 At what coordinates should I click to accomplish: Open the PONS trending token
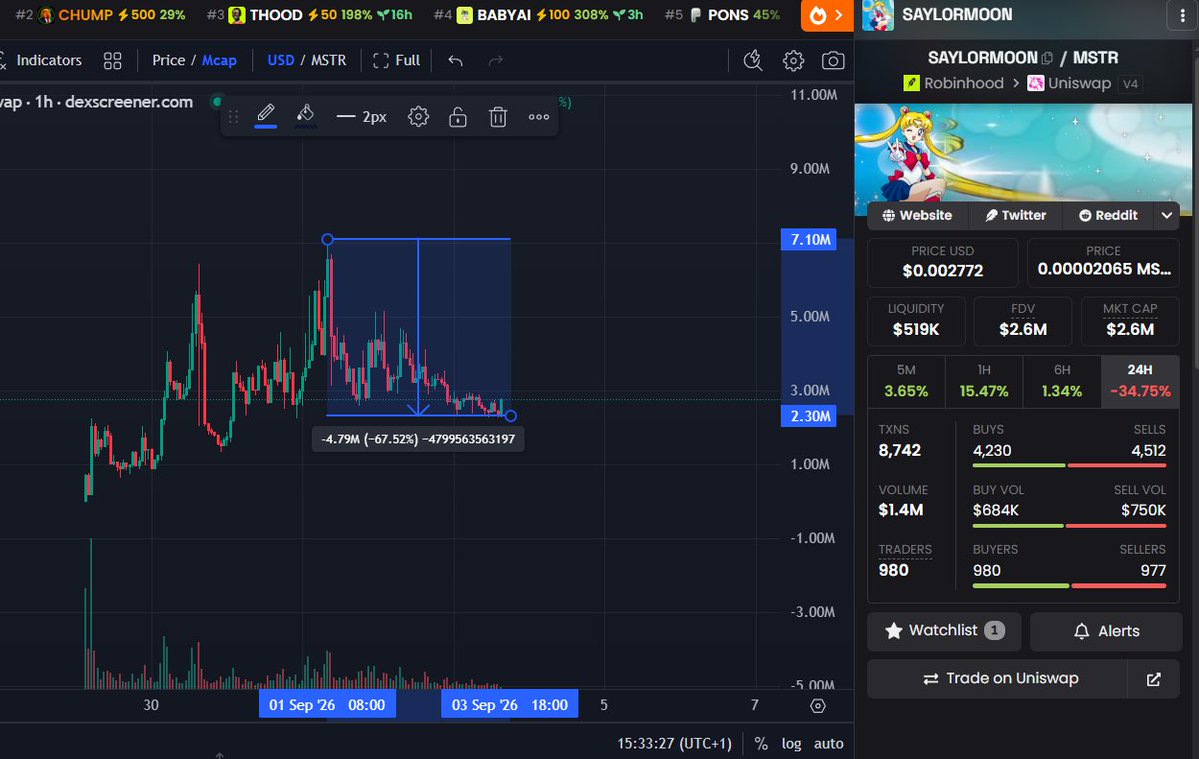[x=723, y=15]
